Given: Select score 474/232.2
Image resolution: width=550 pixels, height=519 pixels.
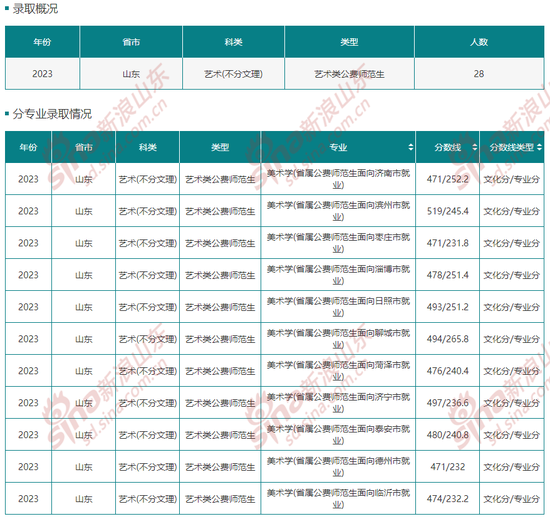Looking at the screenshot, I should tap(448, 499).
